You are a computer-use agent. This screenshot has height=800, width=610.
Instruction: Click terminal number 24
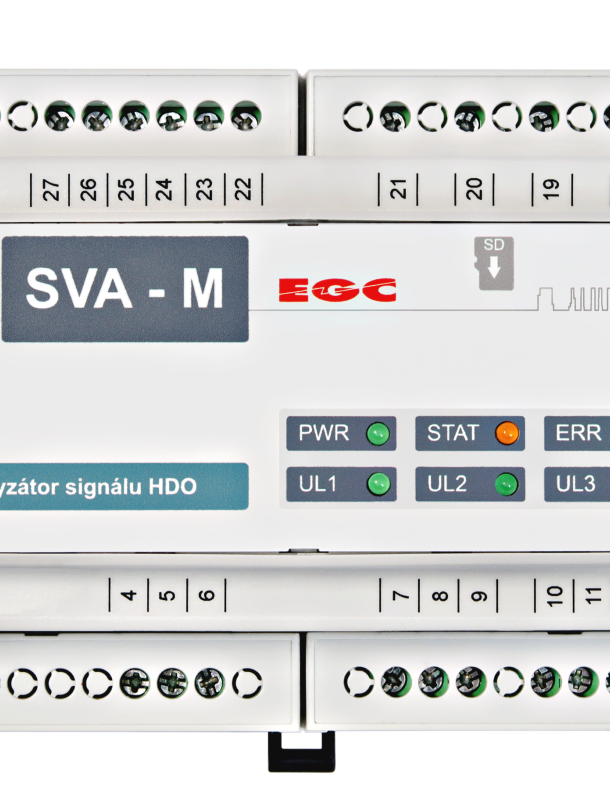pyautogui.click(x=164, y=189)
